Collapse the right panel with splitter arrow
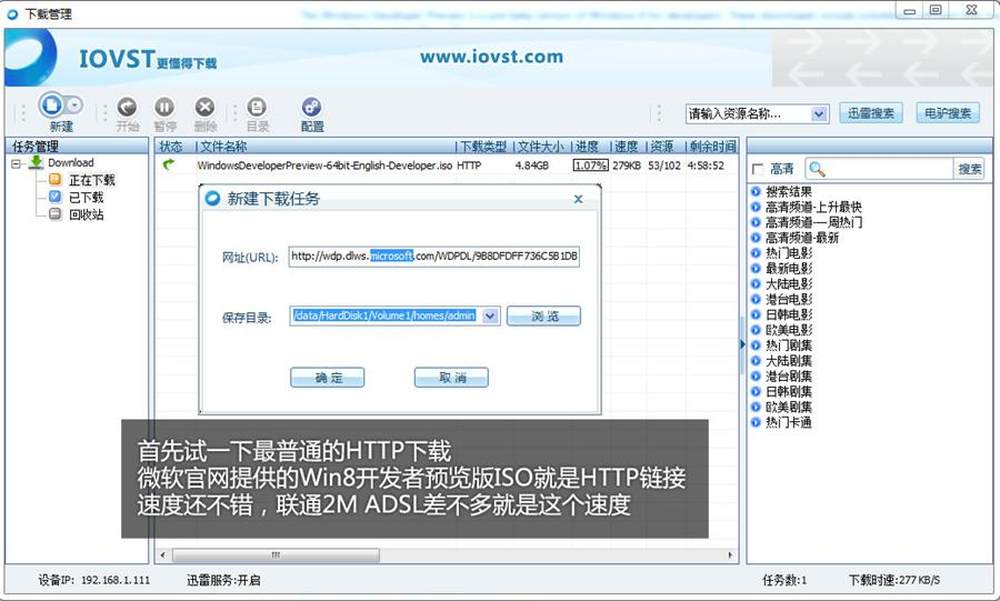 (x=742, y=345)
